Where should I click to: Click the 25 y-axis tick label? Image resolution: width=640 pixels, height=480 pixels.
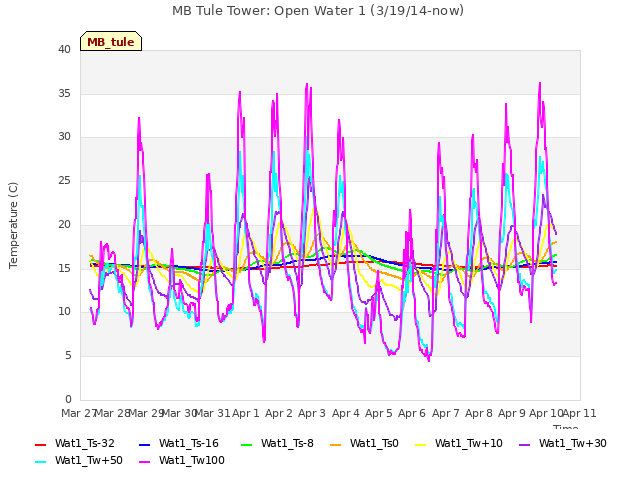(64, 180)
